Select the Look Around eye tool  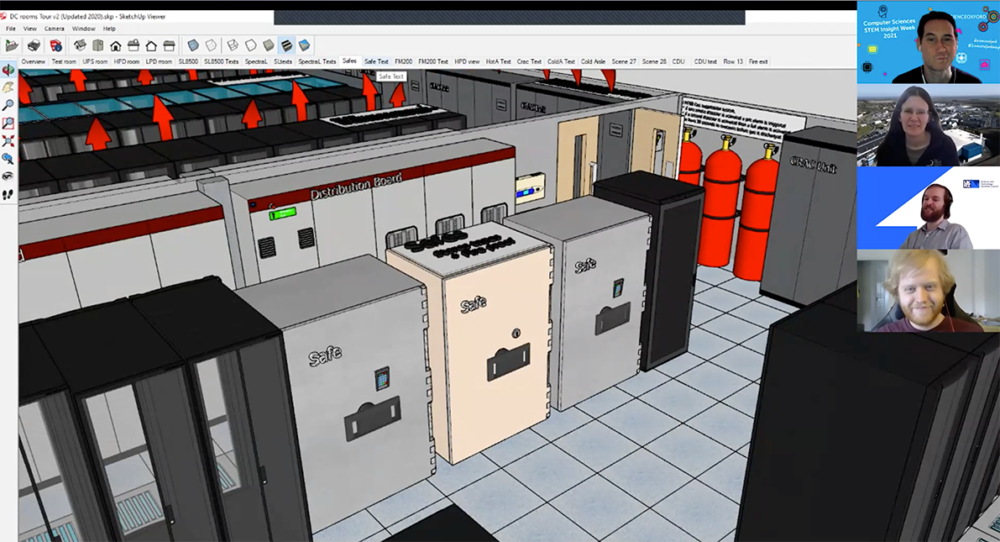tap(8, 177)
